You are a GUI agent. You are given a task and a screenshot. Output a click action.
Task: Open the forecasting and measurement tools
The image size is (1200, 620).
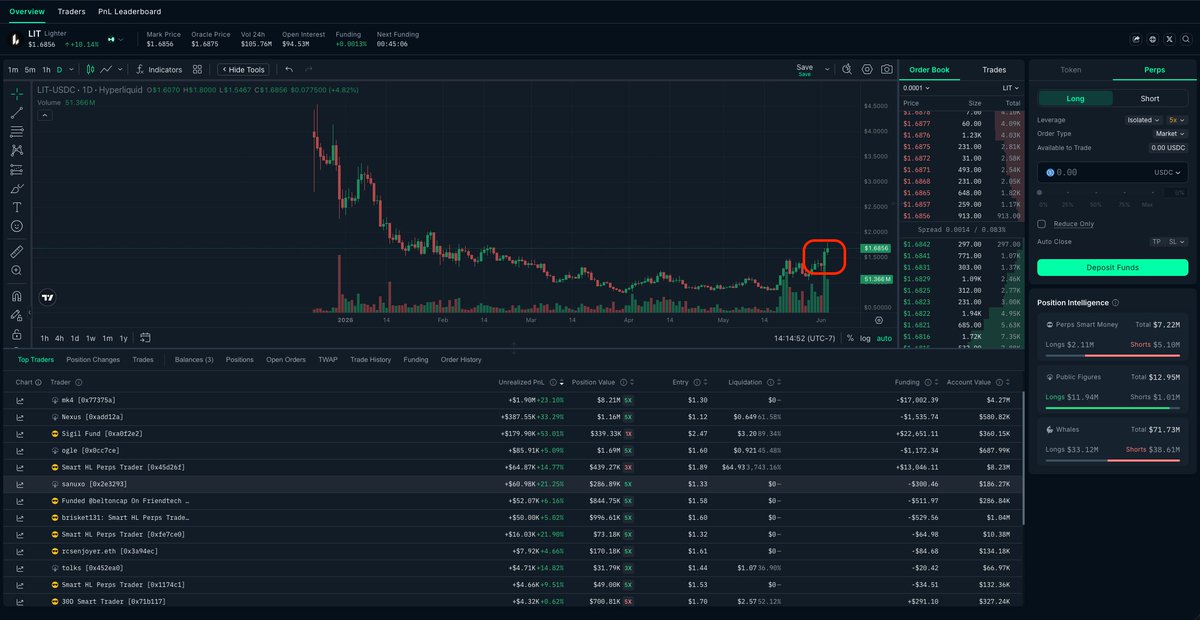[x=17, y=169]
